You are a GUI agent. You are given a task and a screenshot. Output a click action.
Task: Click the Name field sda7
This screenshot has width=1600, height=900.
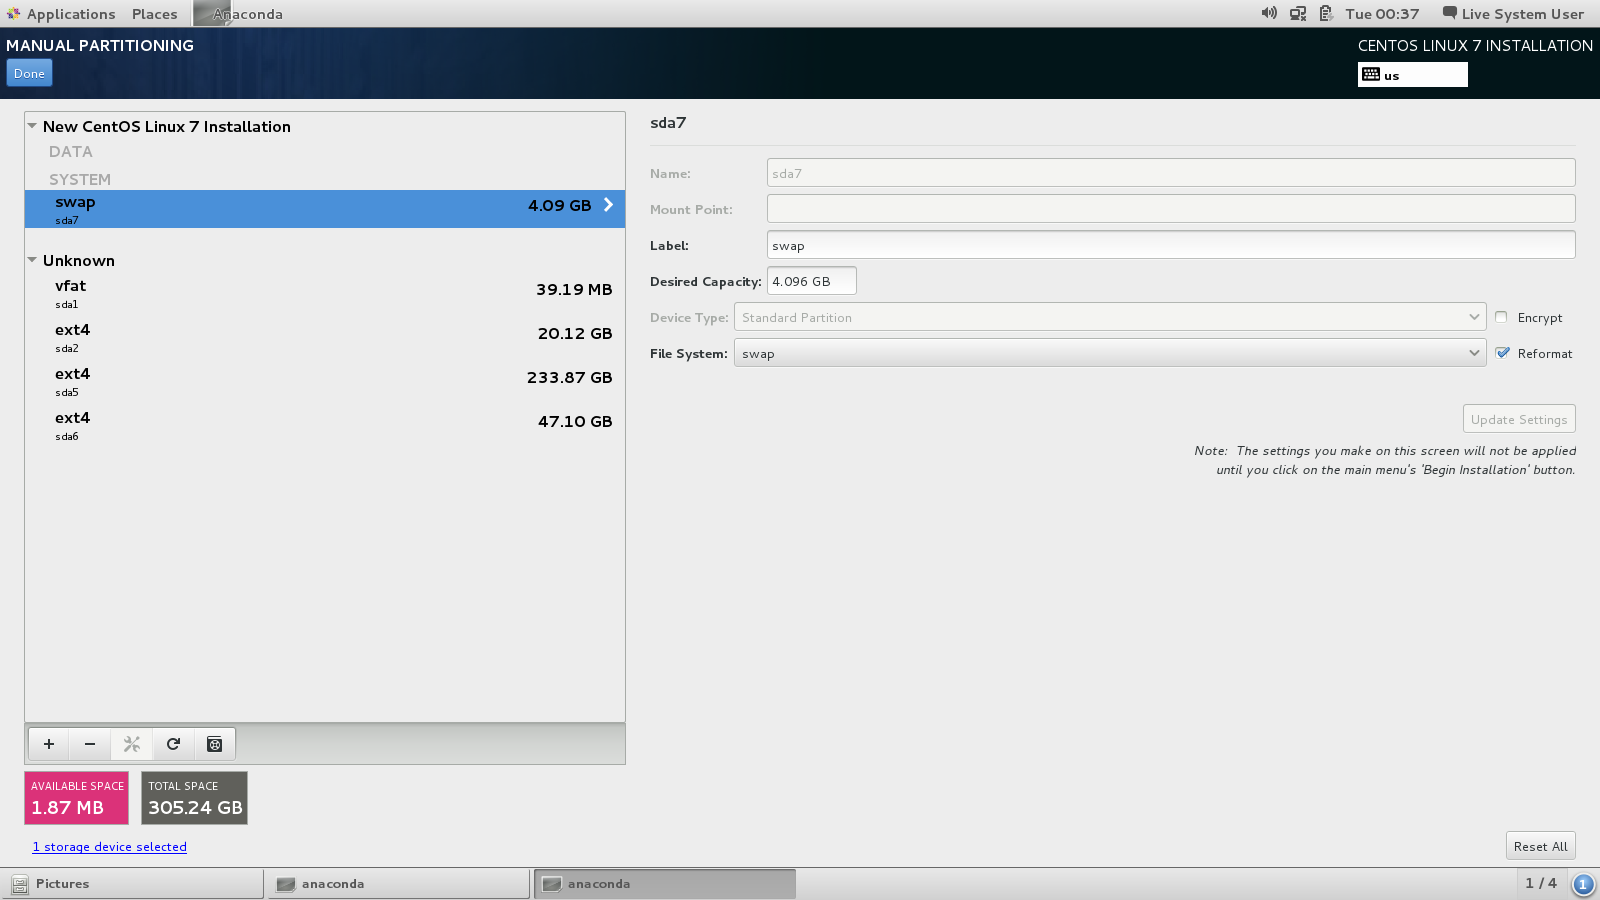1171,173
